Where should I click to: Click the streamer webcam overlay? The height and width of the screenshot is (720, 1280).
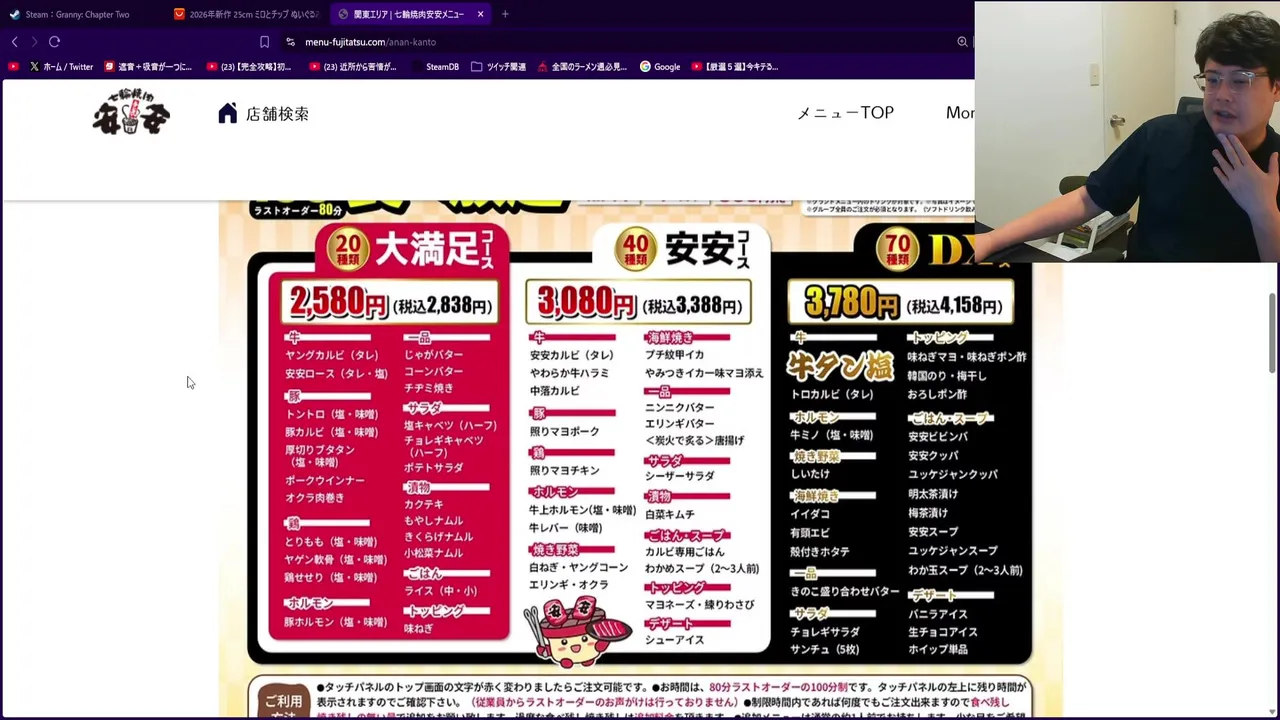point(1127,131)
